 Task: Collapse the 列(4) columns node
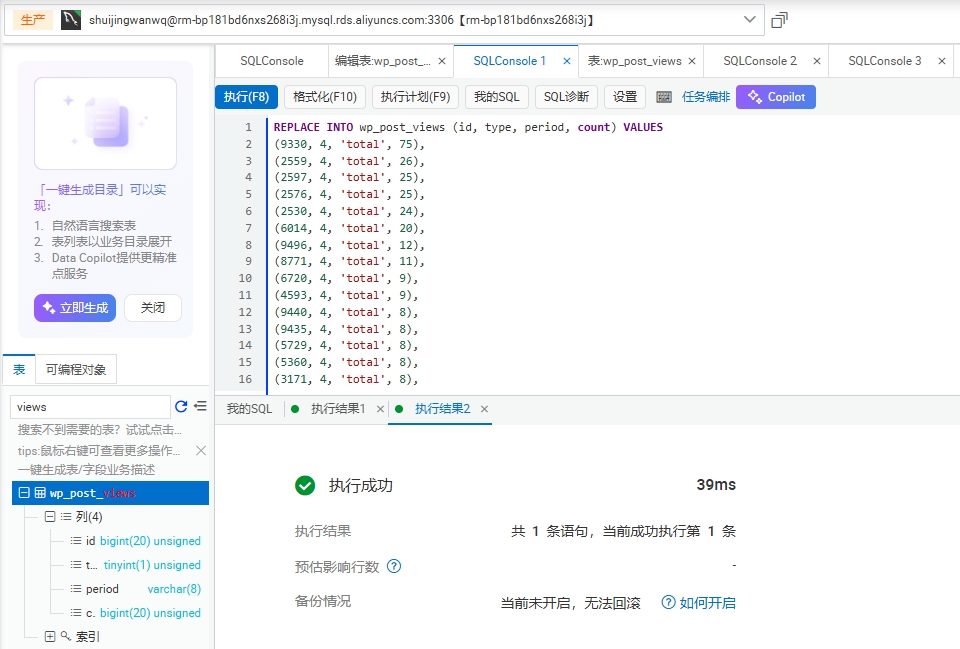(50, 517)
